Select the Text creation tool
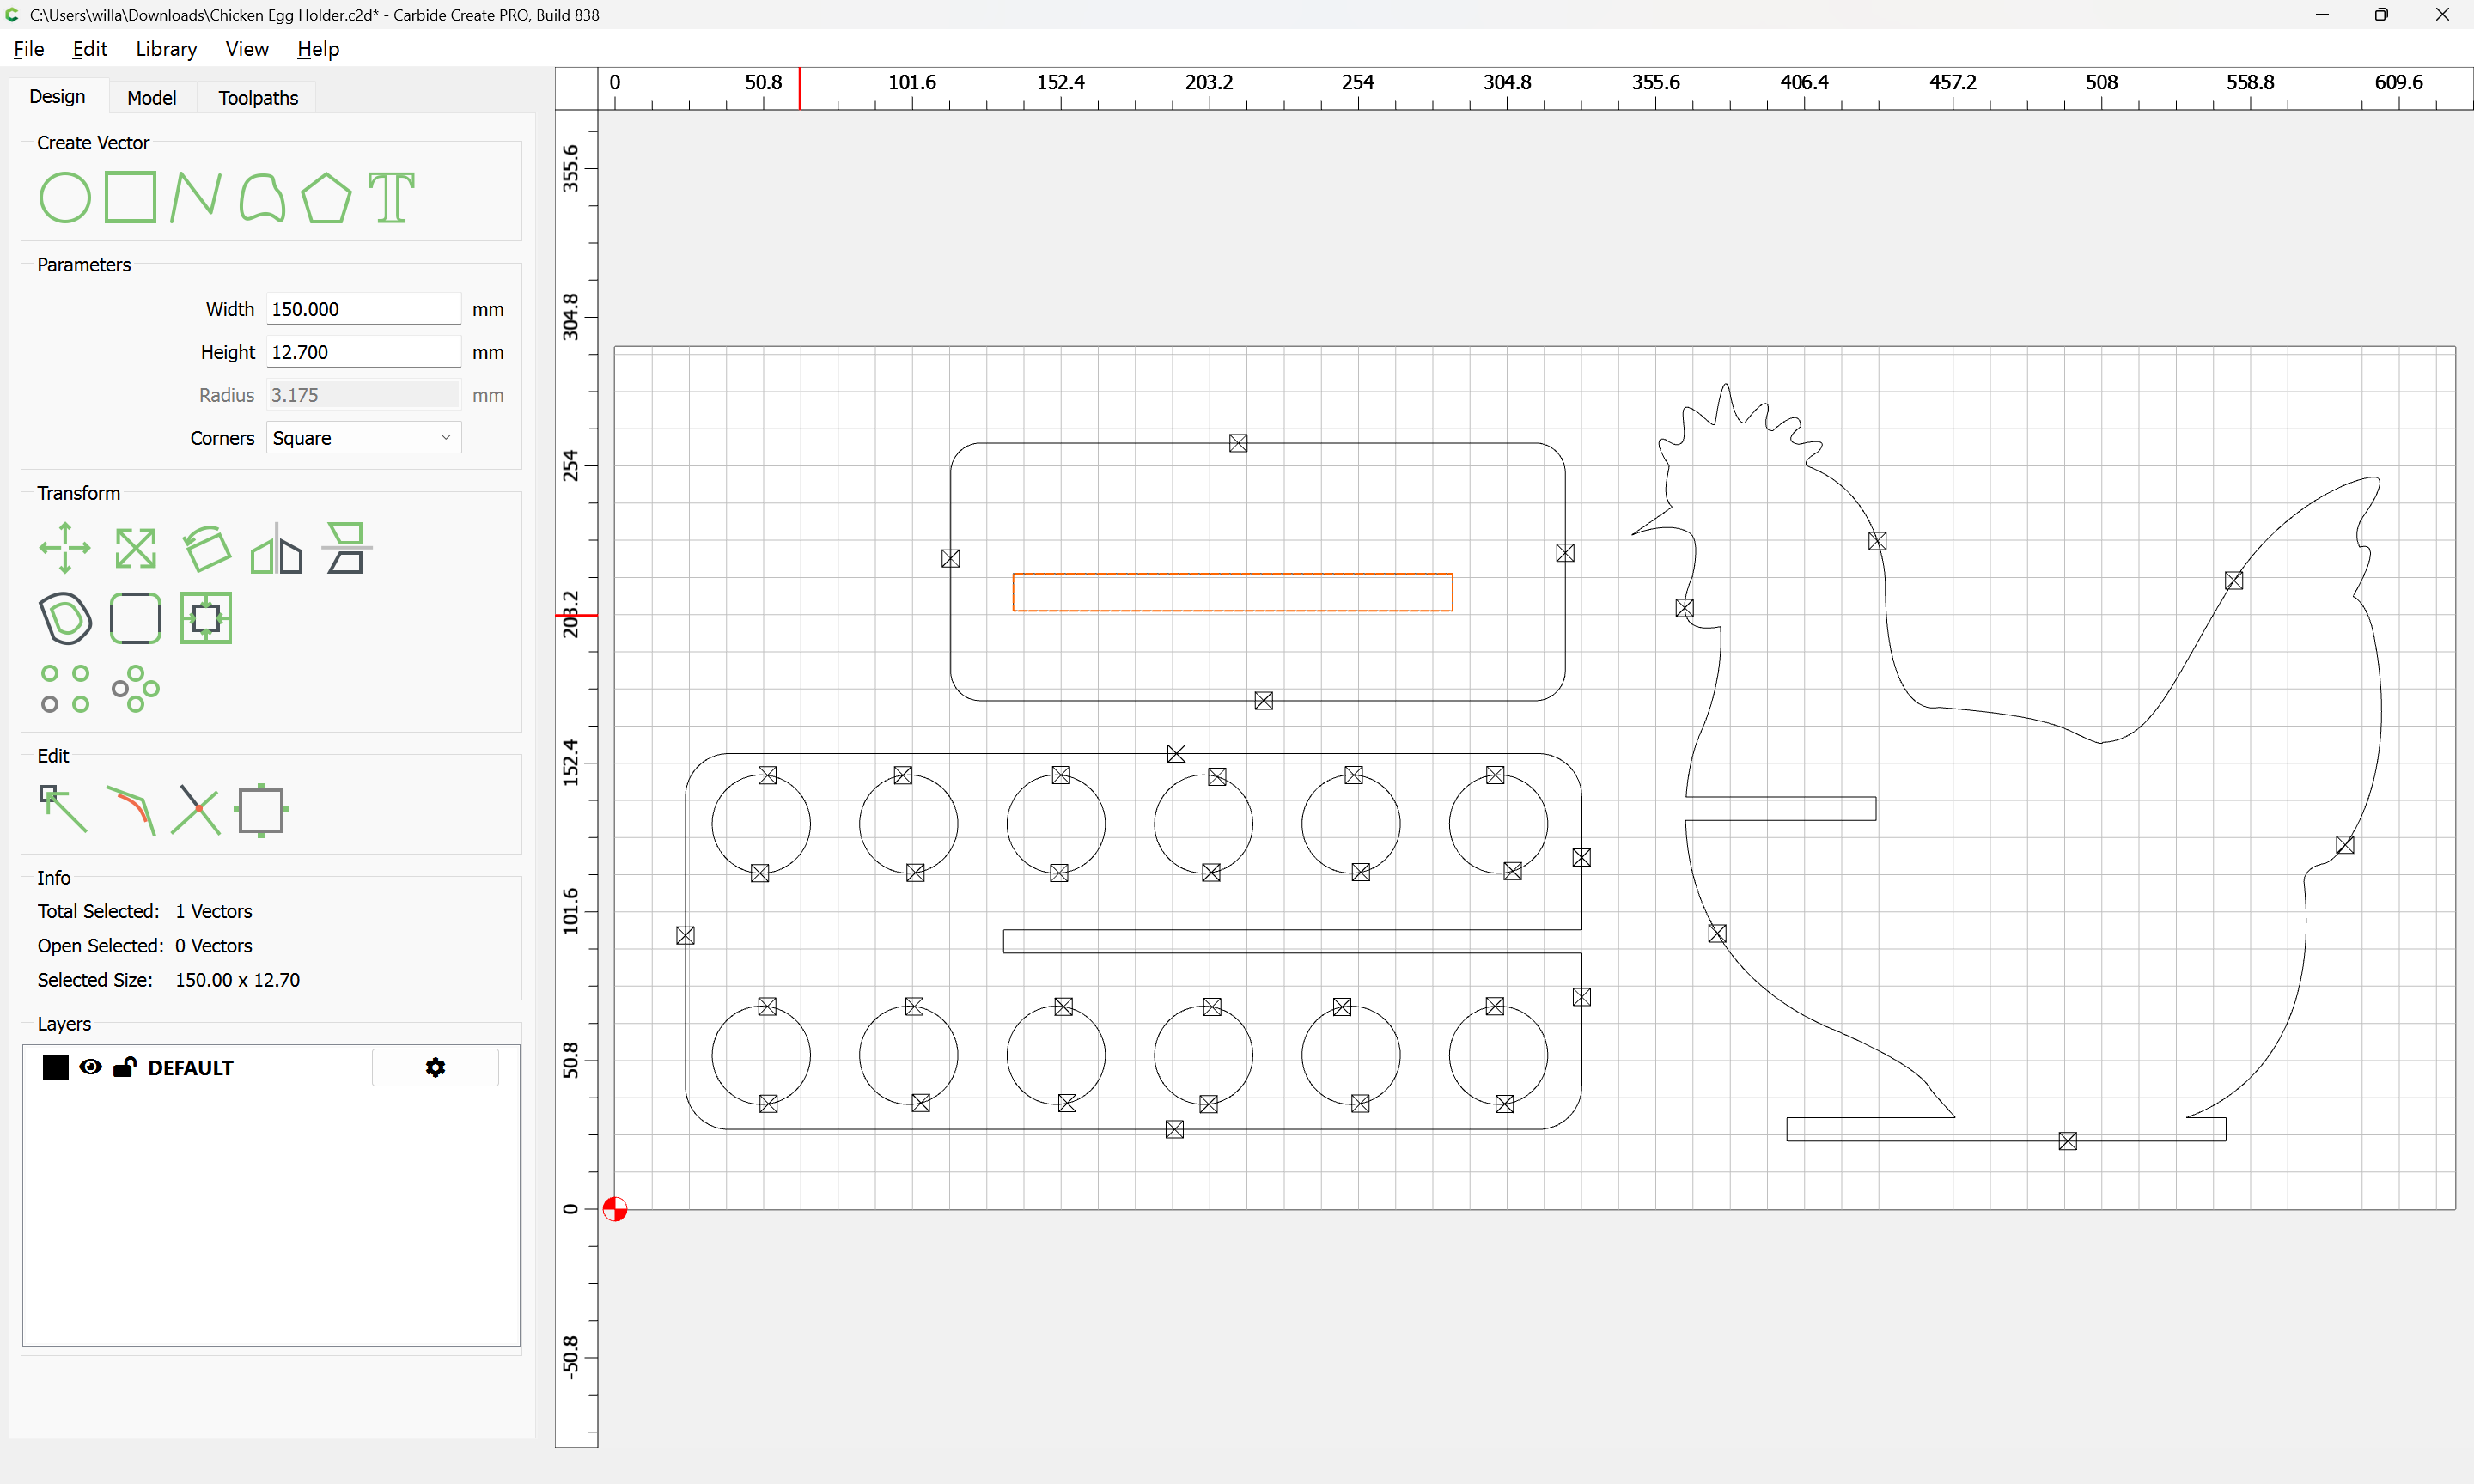 (391, 197)
